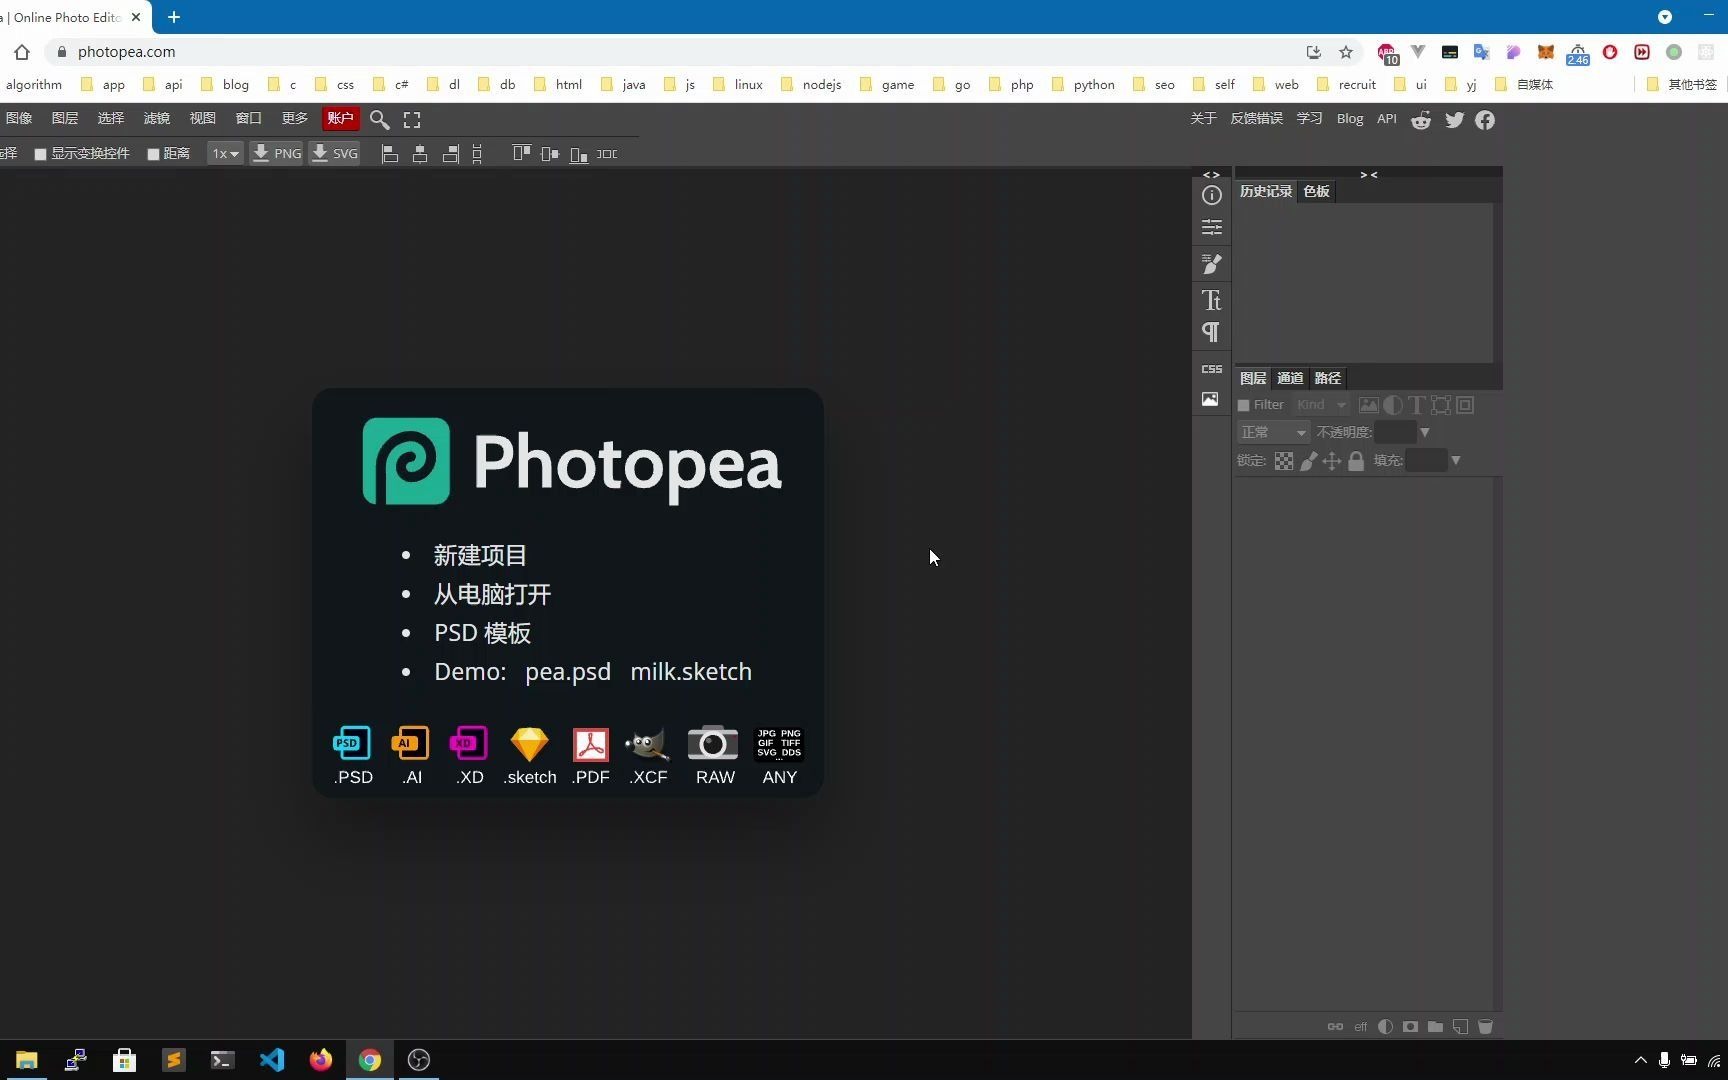
Task: Toggle lock all padlock icon
Action: click(1356, 461)
